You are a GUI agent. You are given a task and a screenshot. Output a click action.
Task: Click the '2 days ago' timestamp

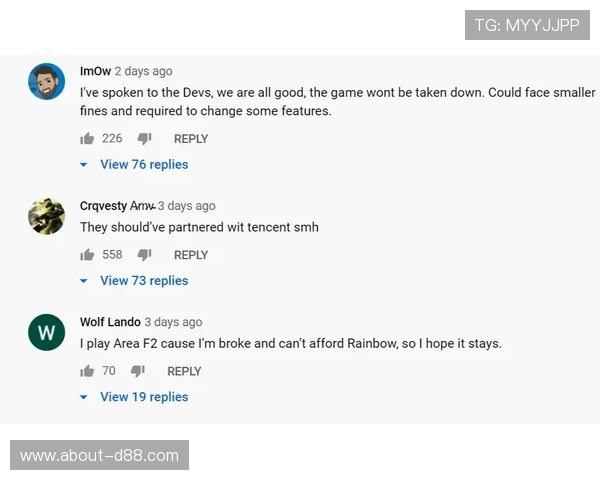pos(143,71)
